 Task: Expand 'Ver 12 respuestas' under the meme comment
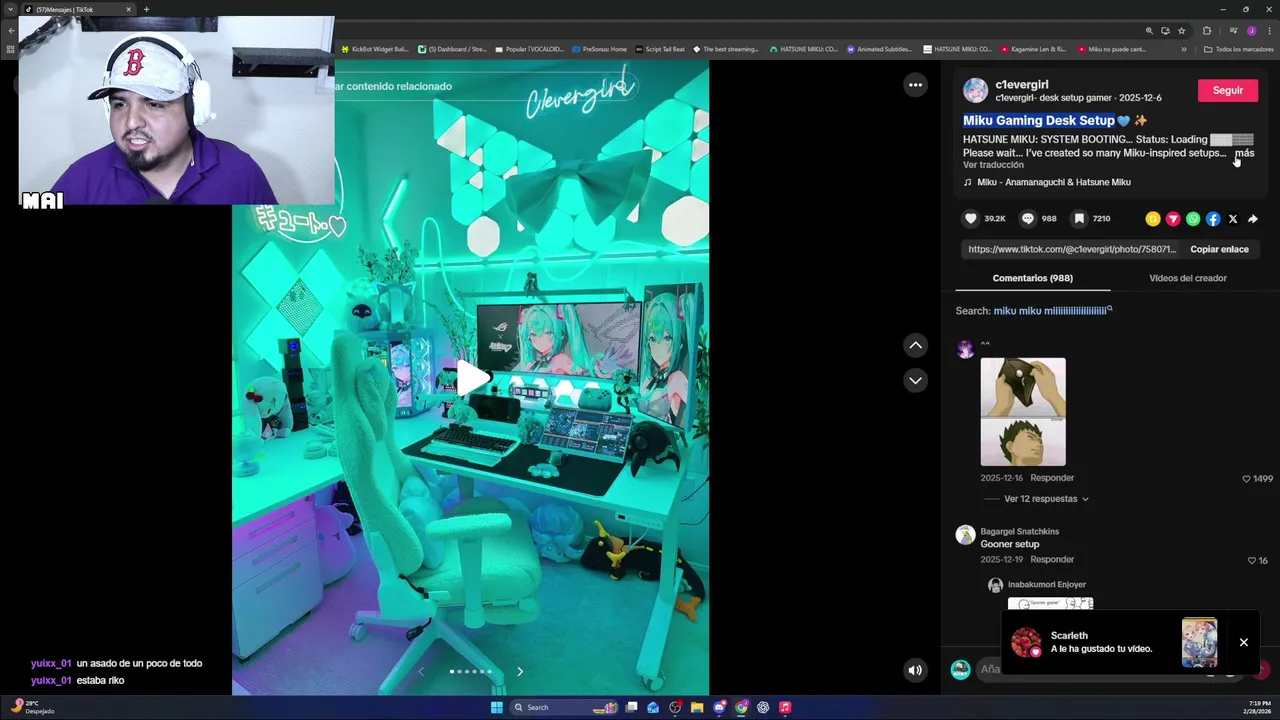1046,499
